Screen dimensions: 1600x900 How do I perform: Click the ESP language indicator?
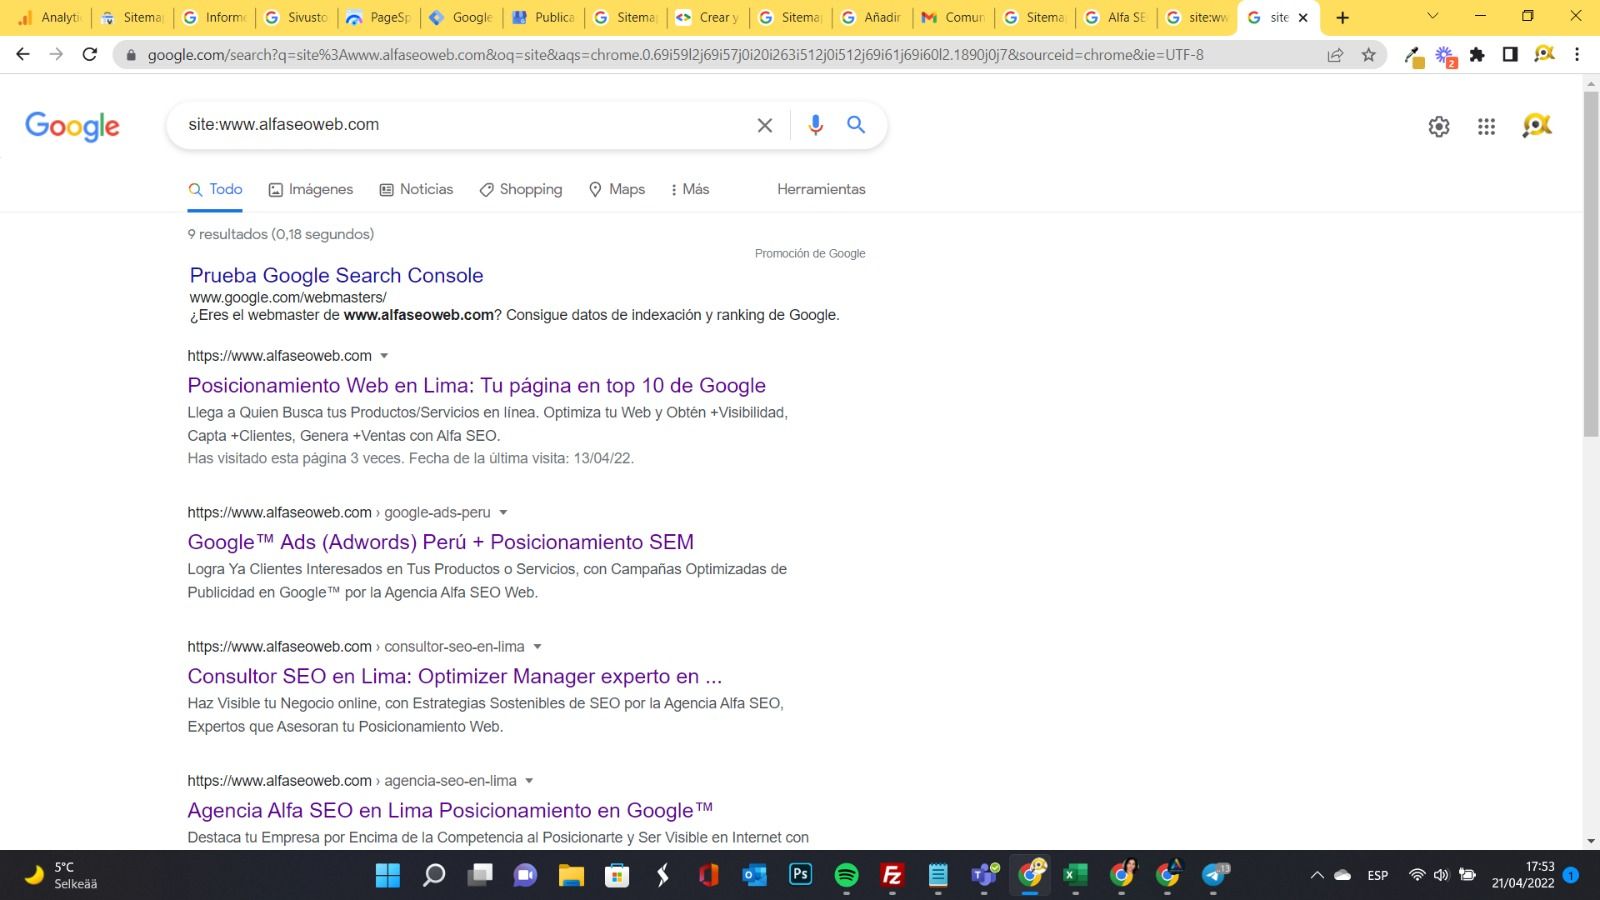click(1378, 876)
